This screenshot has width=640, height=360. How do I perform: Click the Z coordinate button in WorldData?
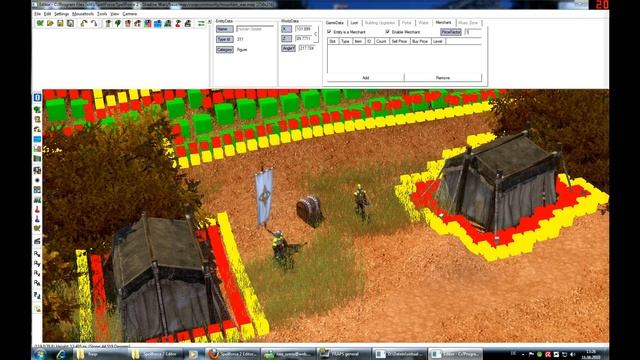click(286, 38)
